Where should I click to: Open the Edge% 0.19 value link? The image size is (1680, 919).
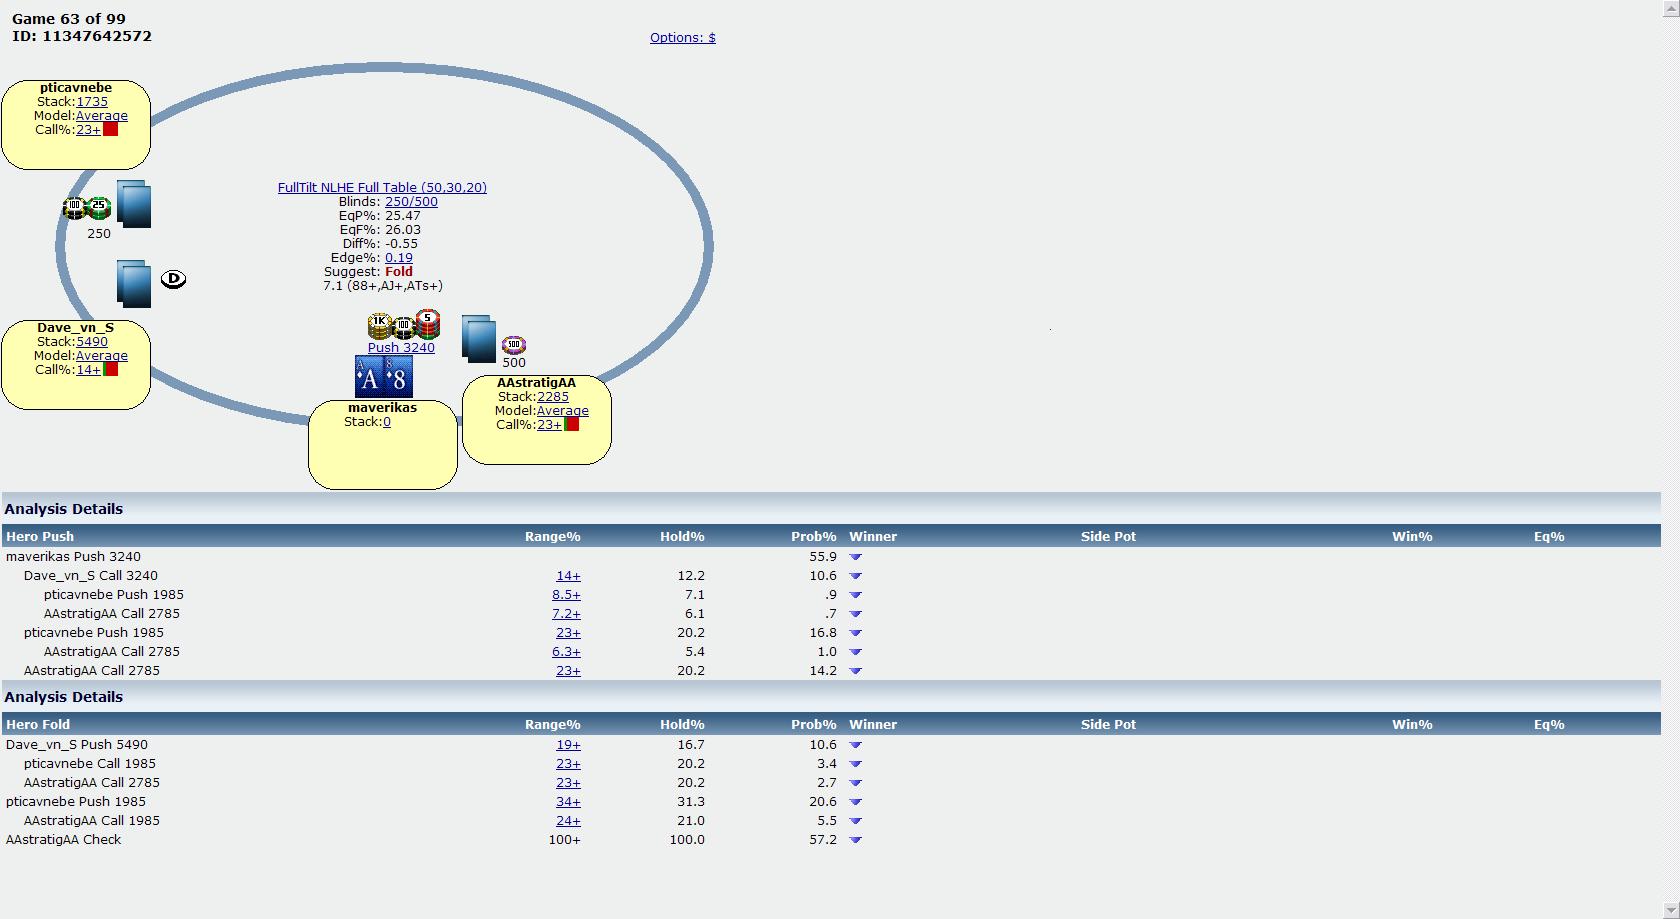click(398, 258)
